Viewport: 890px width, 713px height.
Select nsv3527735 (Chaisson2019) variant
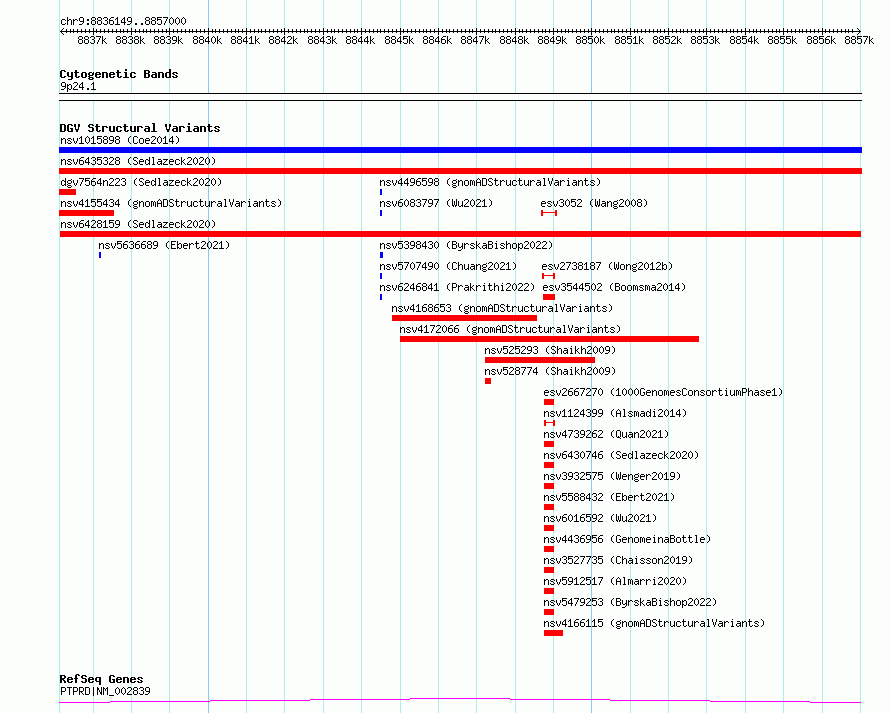point(618,560)
